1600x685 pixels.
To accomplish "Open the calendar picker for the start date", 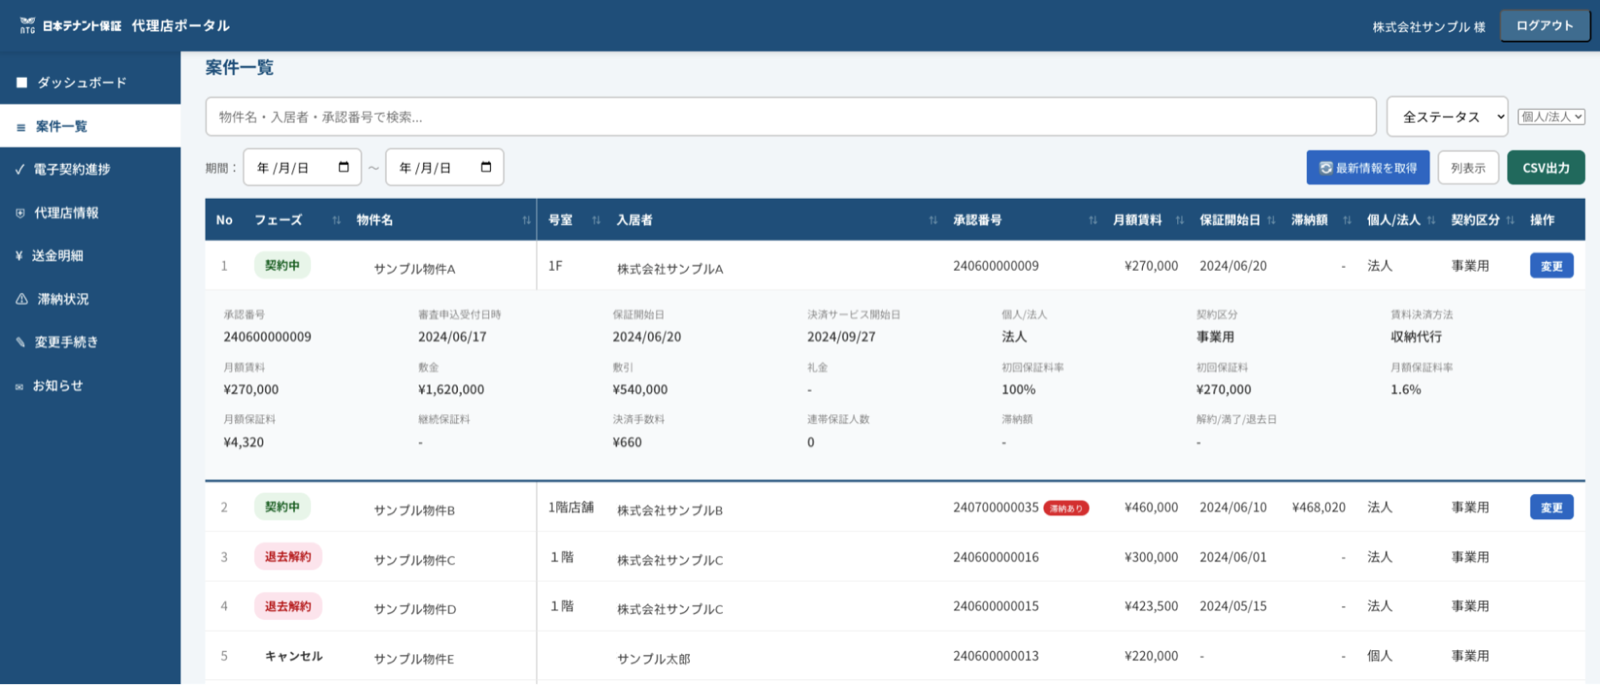I will pyautogui.click(x=344, y=167).
